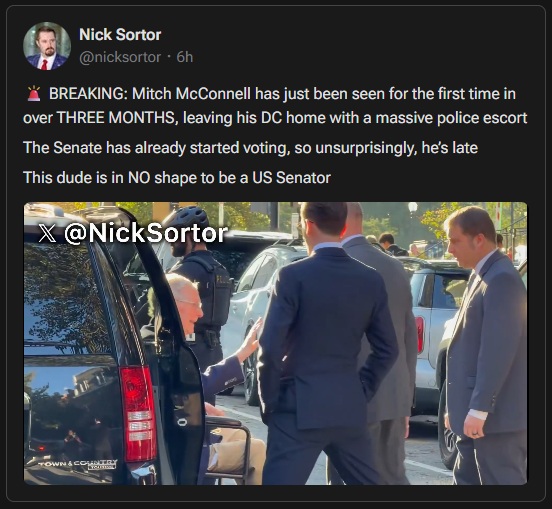
Task: Click the Town & Country badge on the vehicle
Action: pos(79,464)
